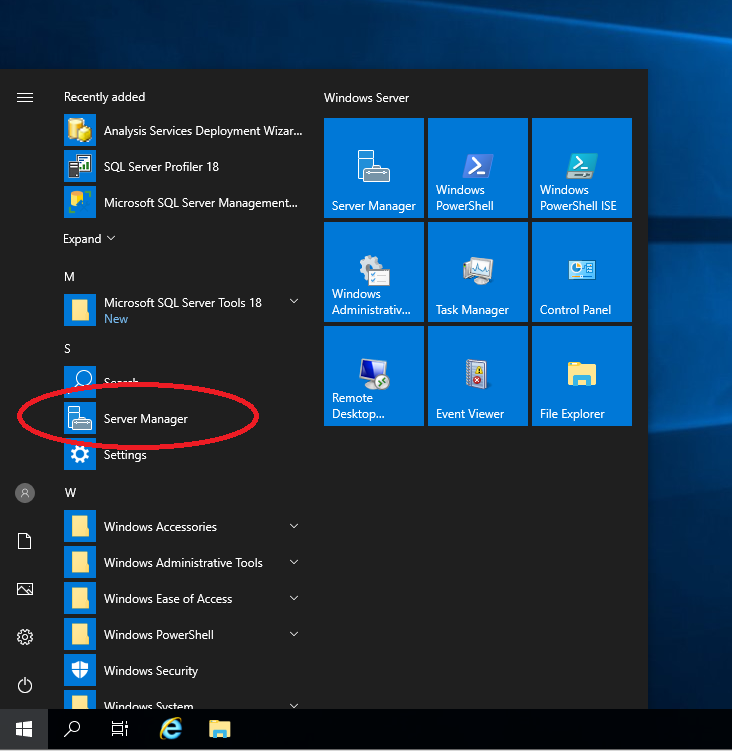This screenshot has height=751, width=732.
Task: Launch the Windows PowerShell tile
Action: (478, 168)
